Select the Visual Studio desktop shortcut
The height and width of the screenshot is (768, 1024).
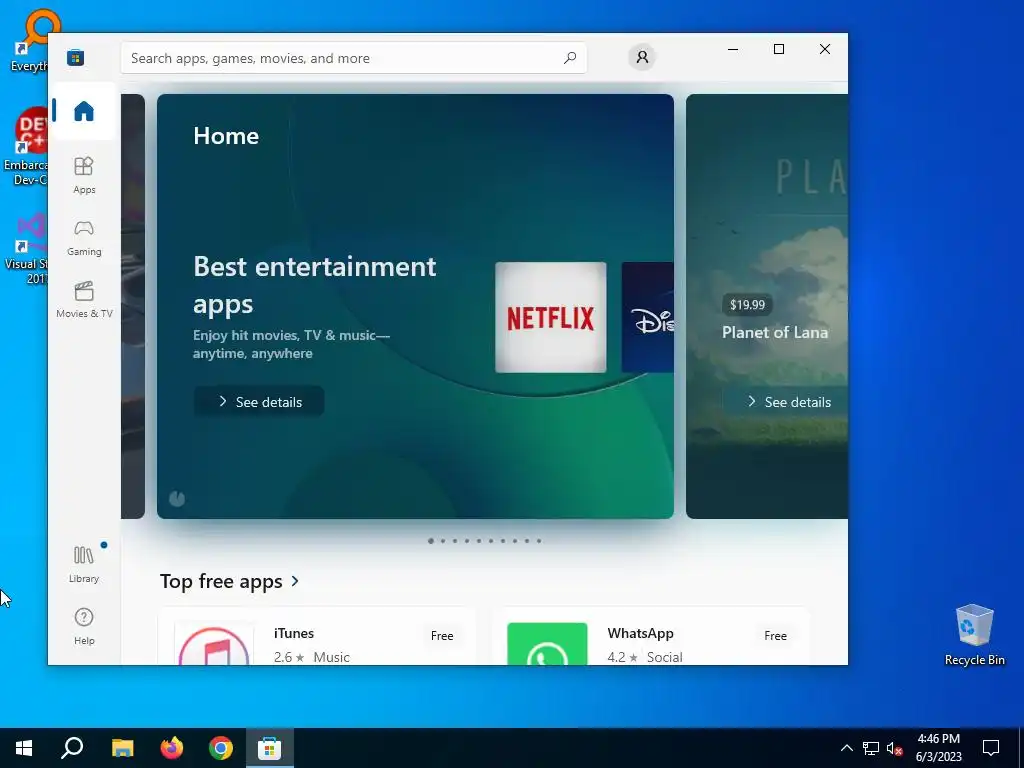click(26, 249)
